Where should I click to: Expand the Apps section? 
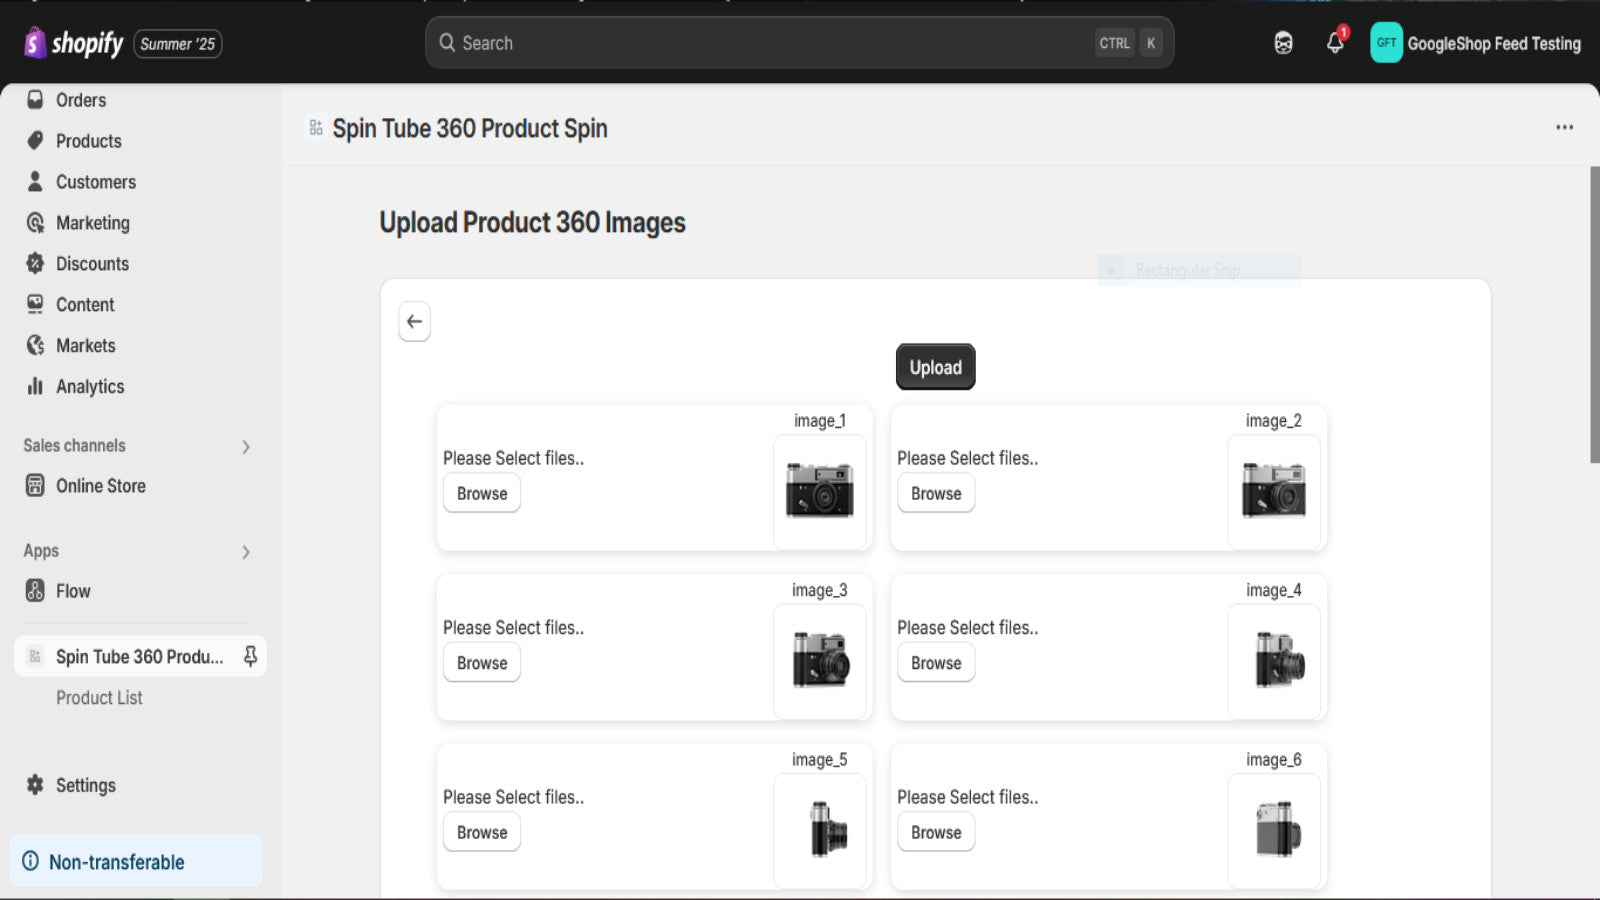click(x=246, y=551)
